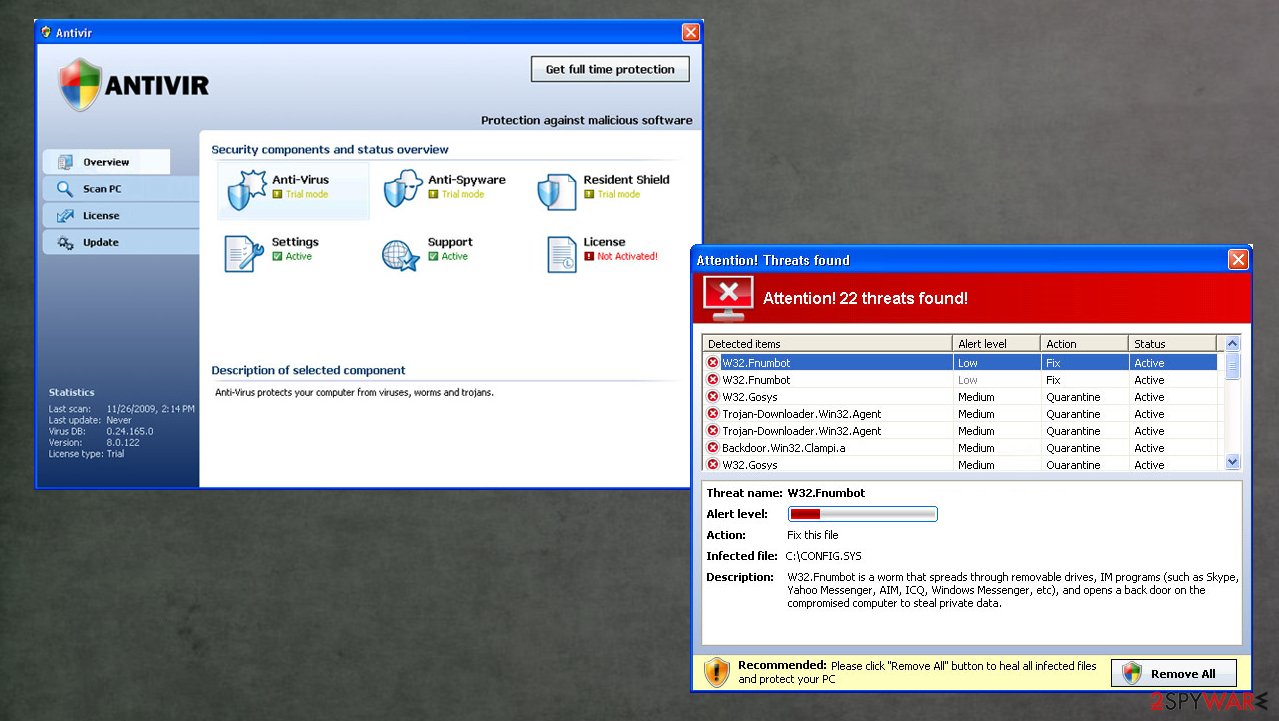Click the Anti-Spyware component label
Screen dimensions: 1279x721
click(467, 180)
